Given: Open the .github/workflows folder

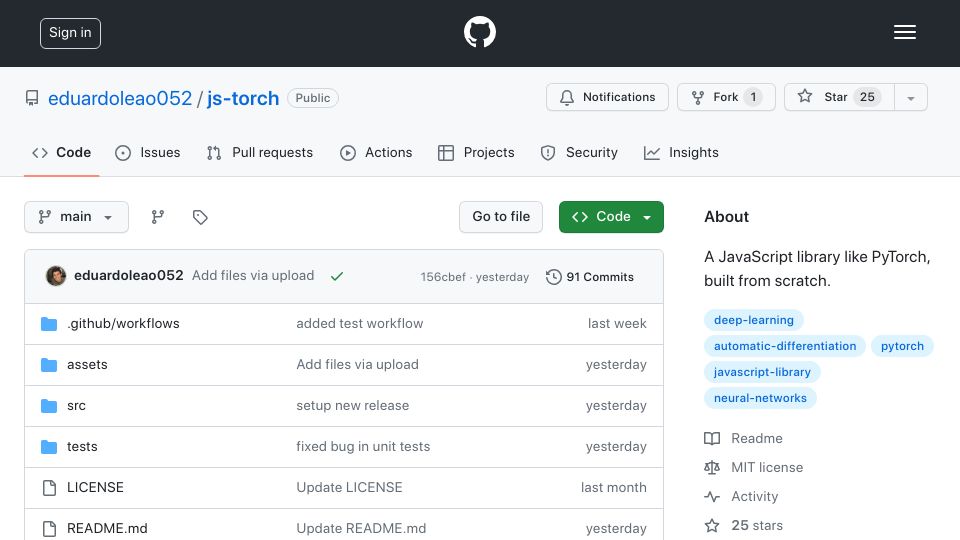Looking at the screenshot, I should coord(123,323).
